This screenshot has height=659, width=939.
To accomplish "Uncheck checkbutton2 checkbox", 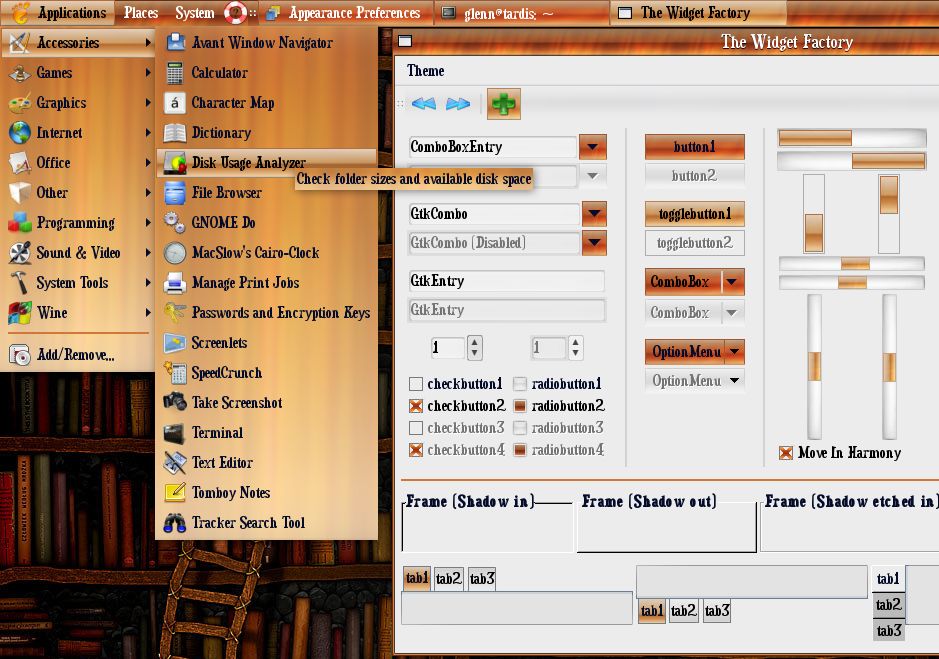I will click(416, 406).
